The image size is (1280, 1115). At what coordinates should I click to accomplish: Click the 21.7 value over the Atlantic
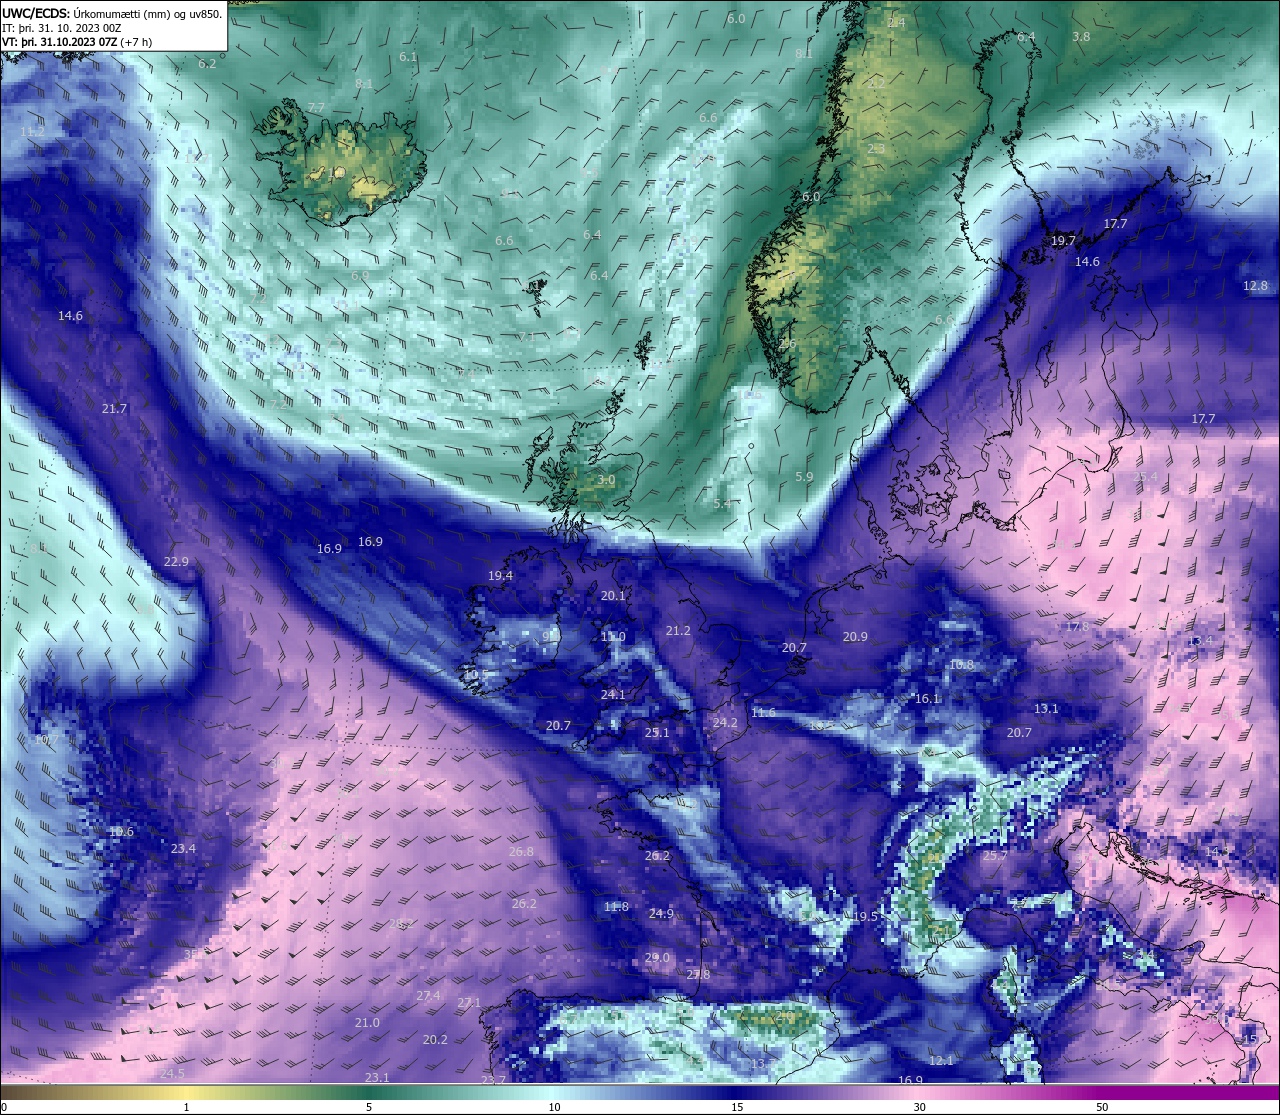click(x=114, y=409)
